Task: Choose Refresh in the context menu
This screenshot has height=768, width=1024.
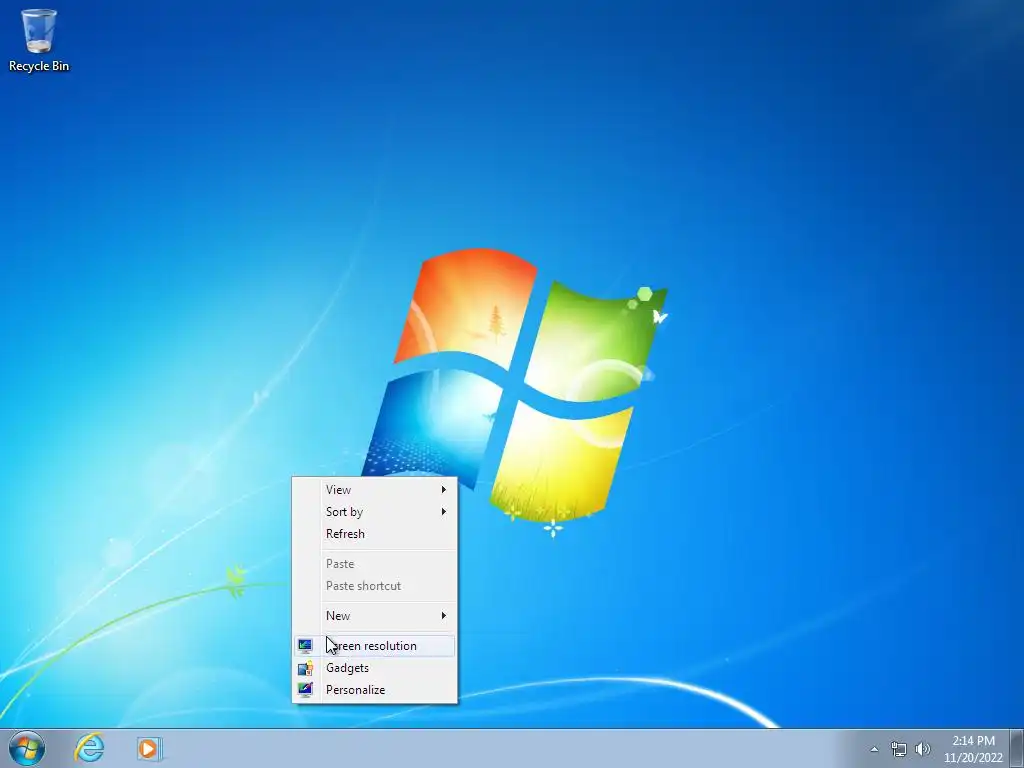Action: [x=374, y=534]
